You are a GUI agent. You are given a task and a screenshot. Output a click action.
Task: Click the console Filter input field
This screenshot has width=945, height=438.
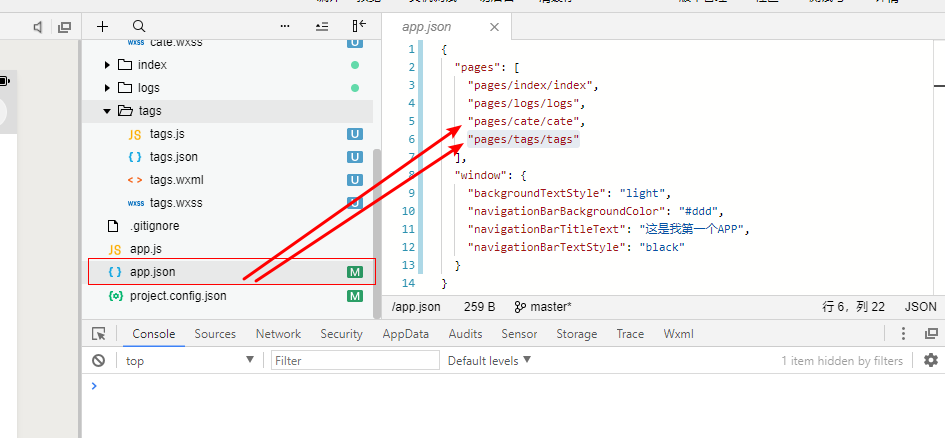coord(355,361)
